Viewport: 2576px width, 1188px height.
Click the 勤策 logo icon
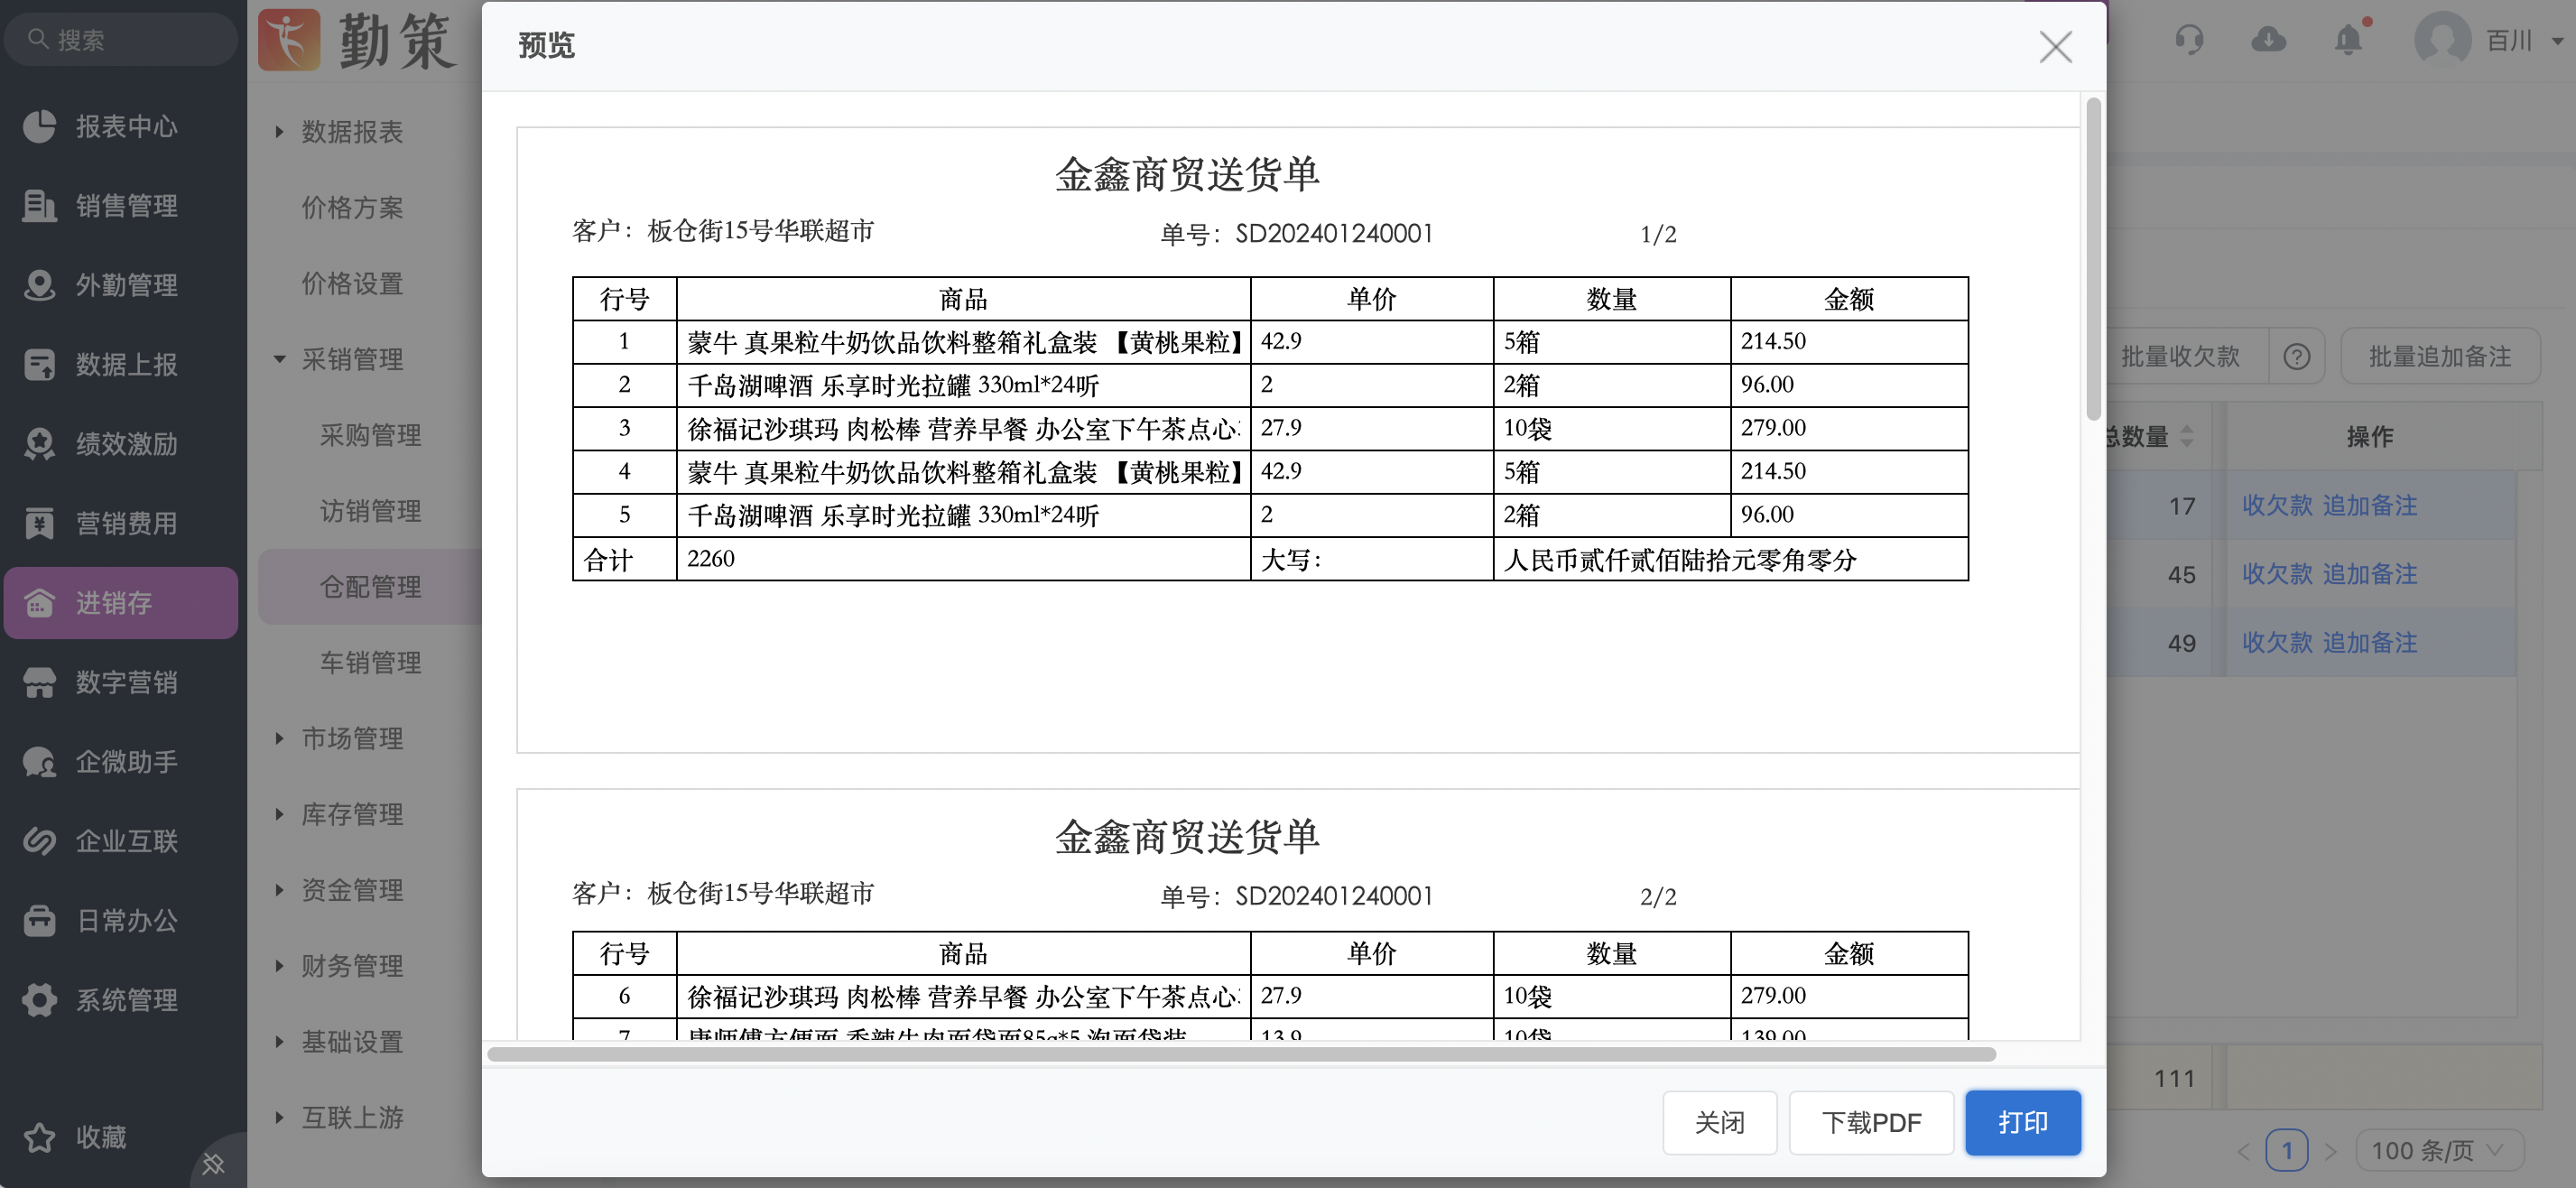pos(289,40)
